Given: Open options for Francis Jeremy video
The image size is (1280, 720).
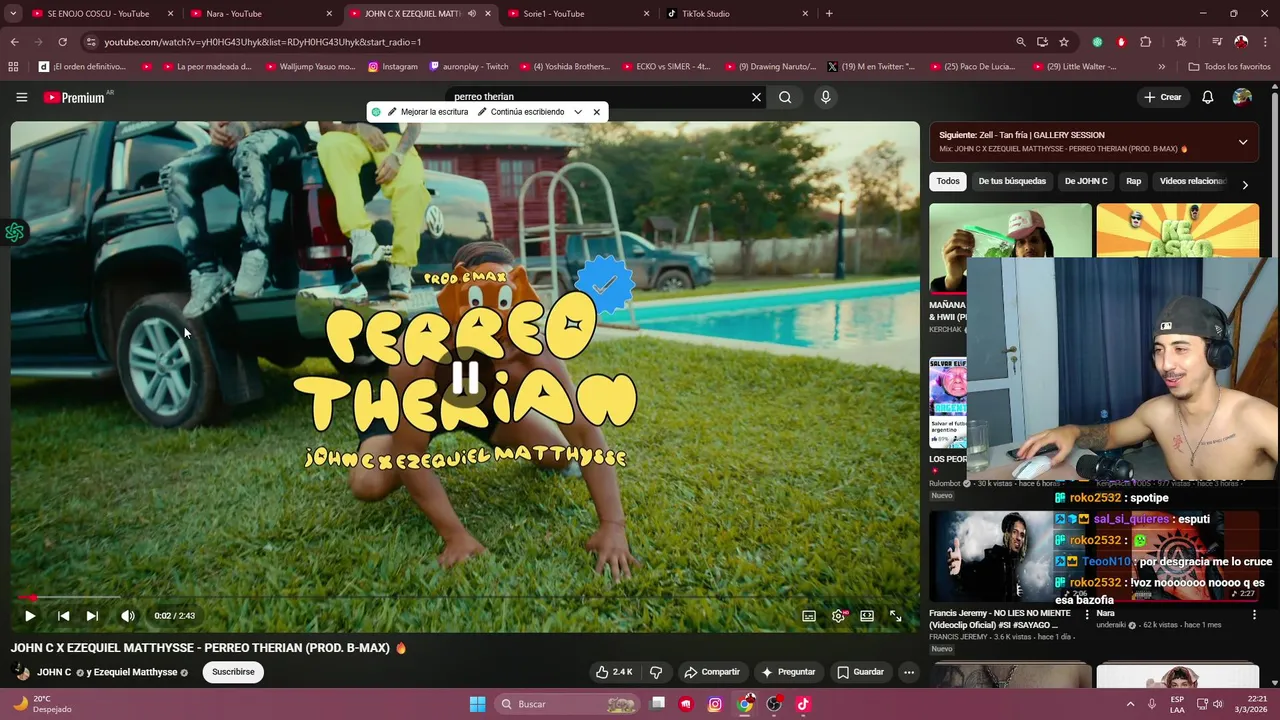Looking at the screenshot, I should click(x=1087, y=615).
